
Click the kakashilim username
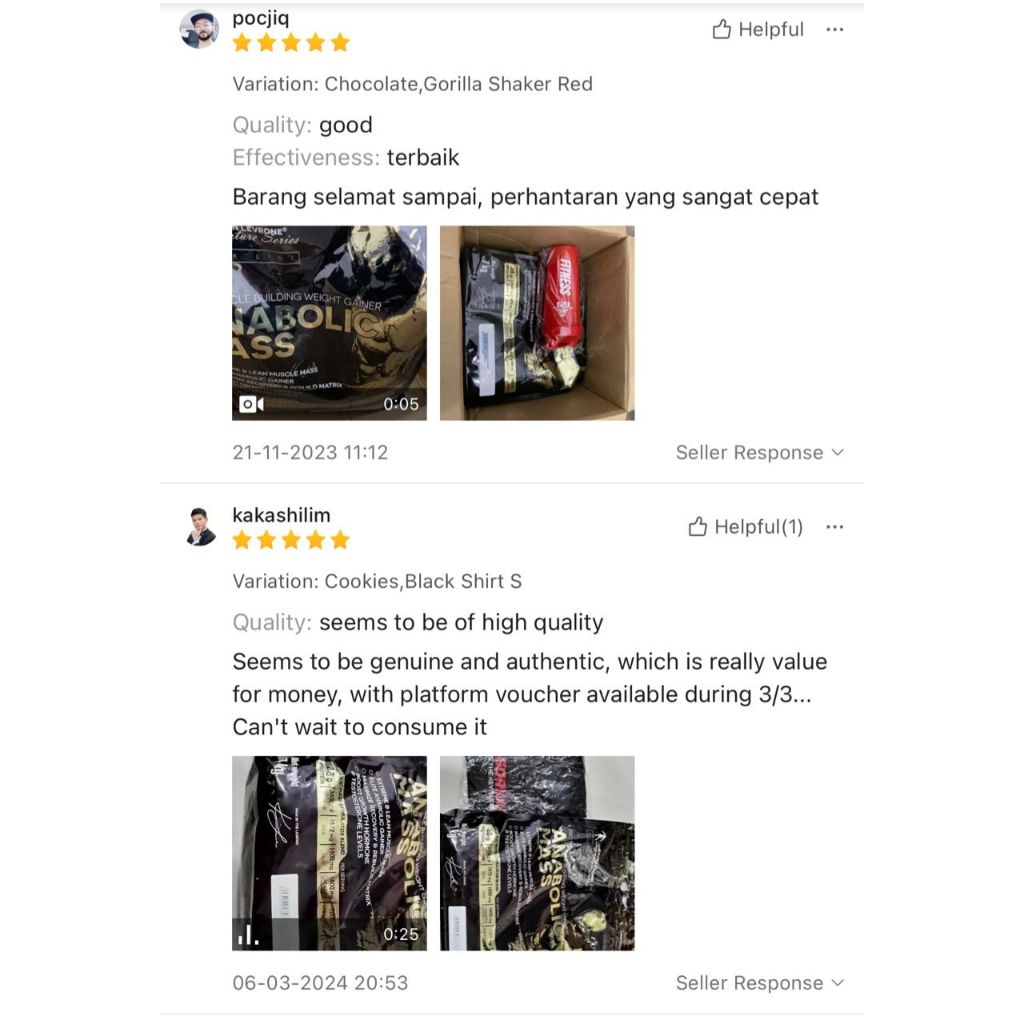(281, 515)
